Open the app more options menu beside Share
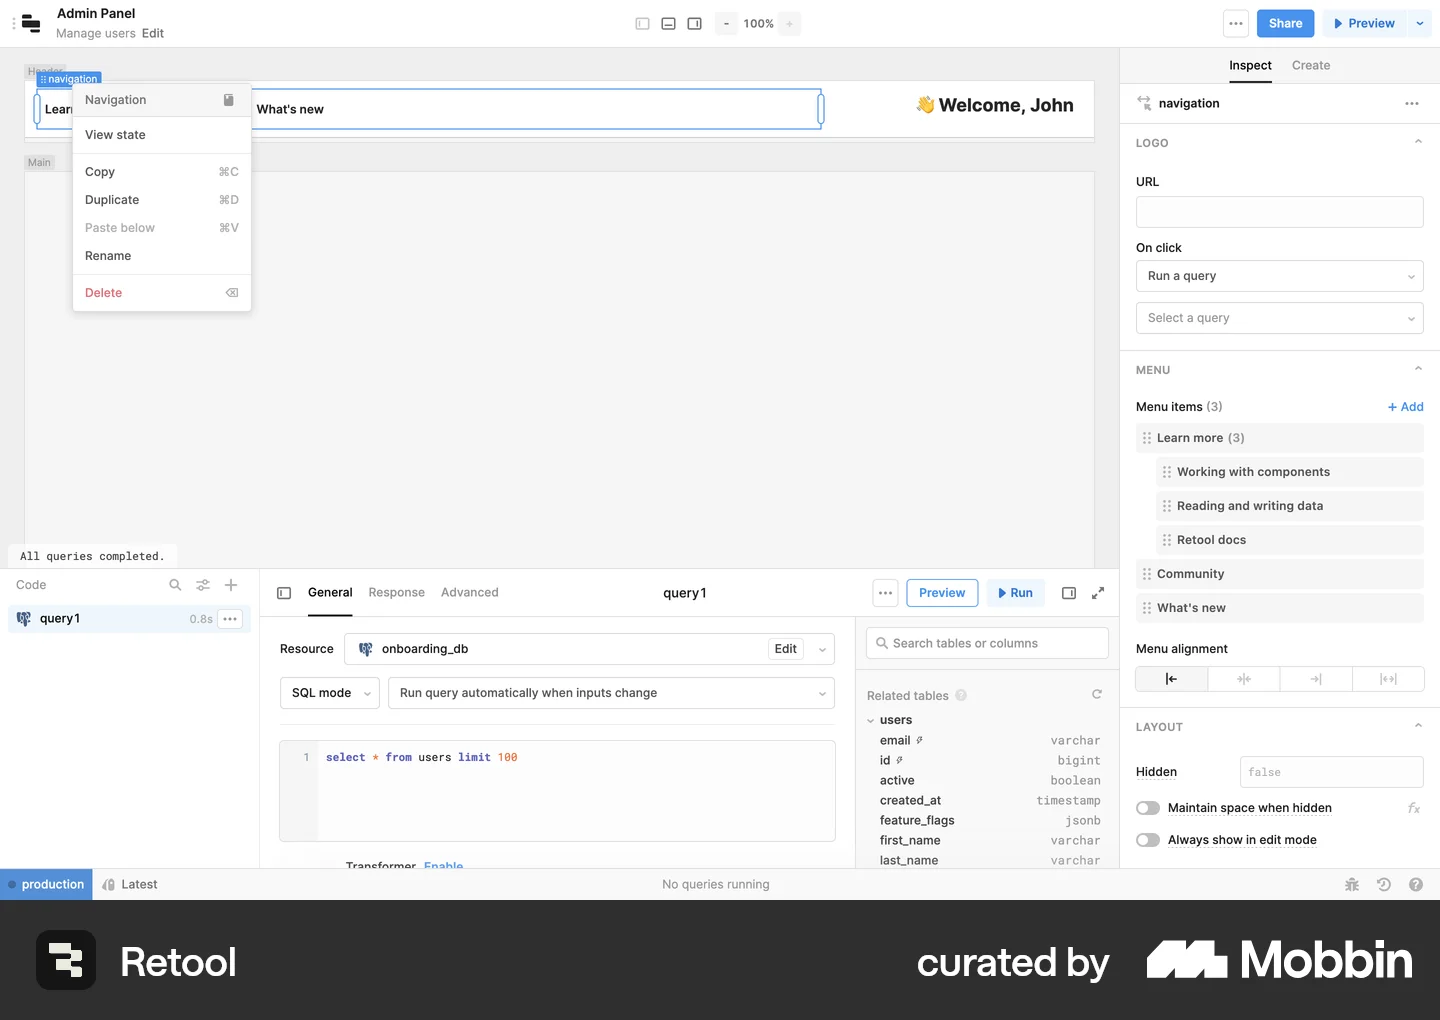 click(x=1236, y=24)
